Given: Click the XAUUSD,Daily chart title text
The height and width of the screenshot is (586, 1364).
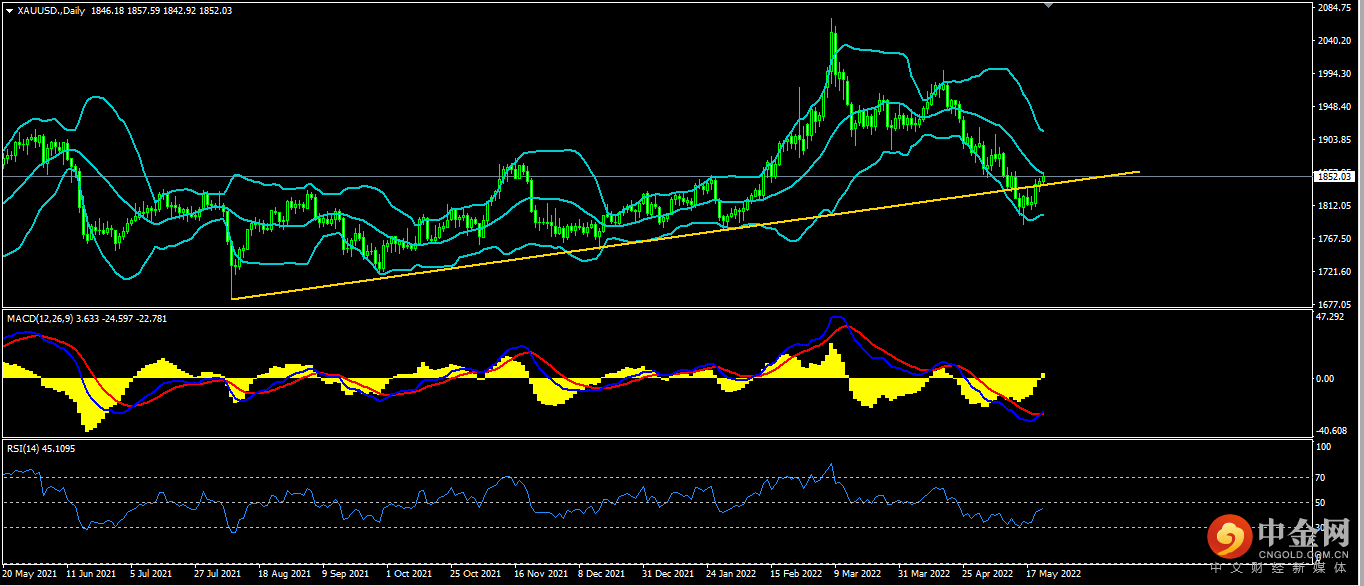Looking at the screenshot, I should coord(51,9).
